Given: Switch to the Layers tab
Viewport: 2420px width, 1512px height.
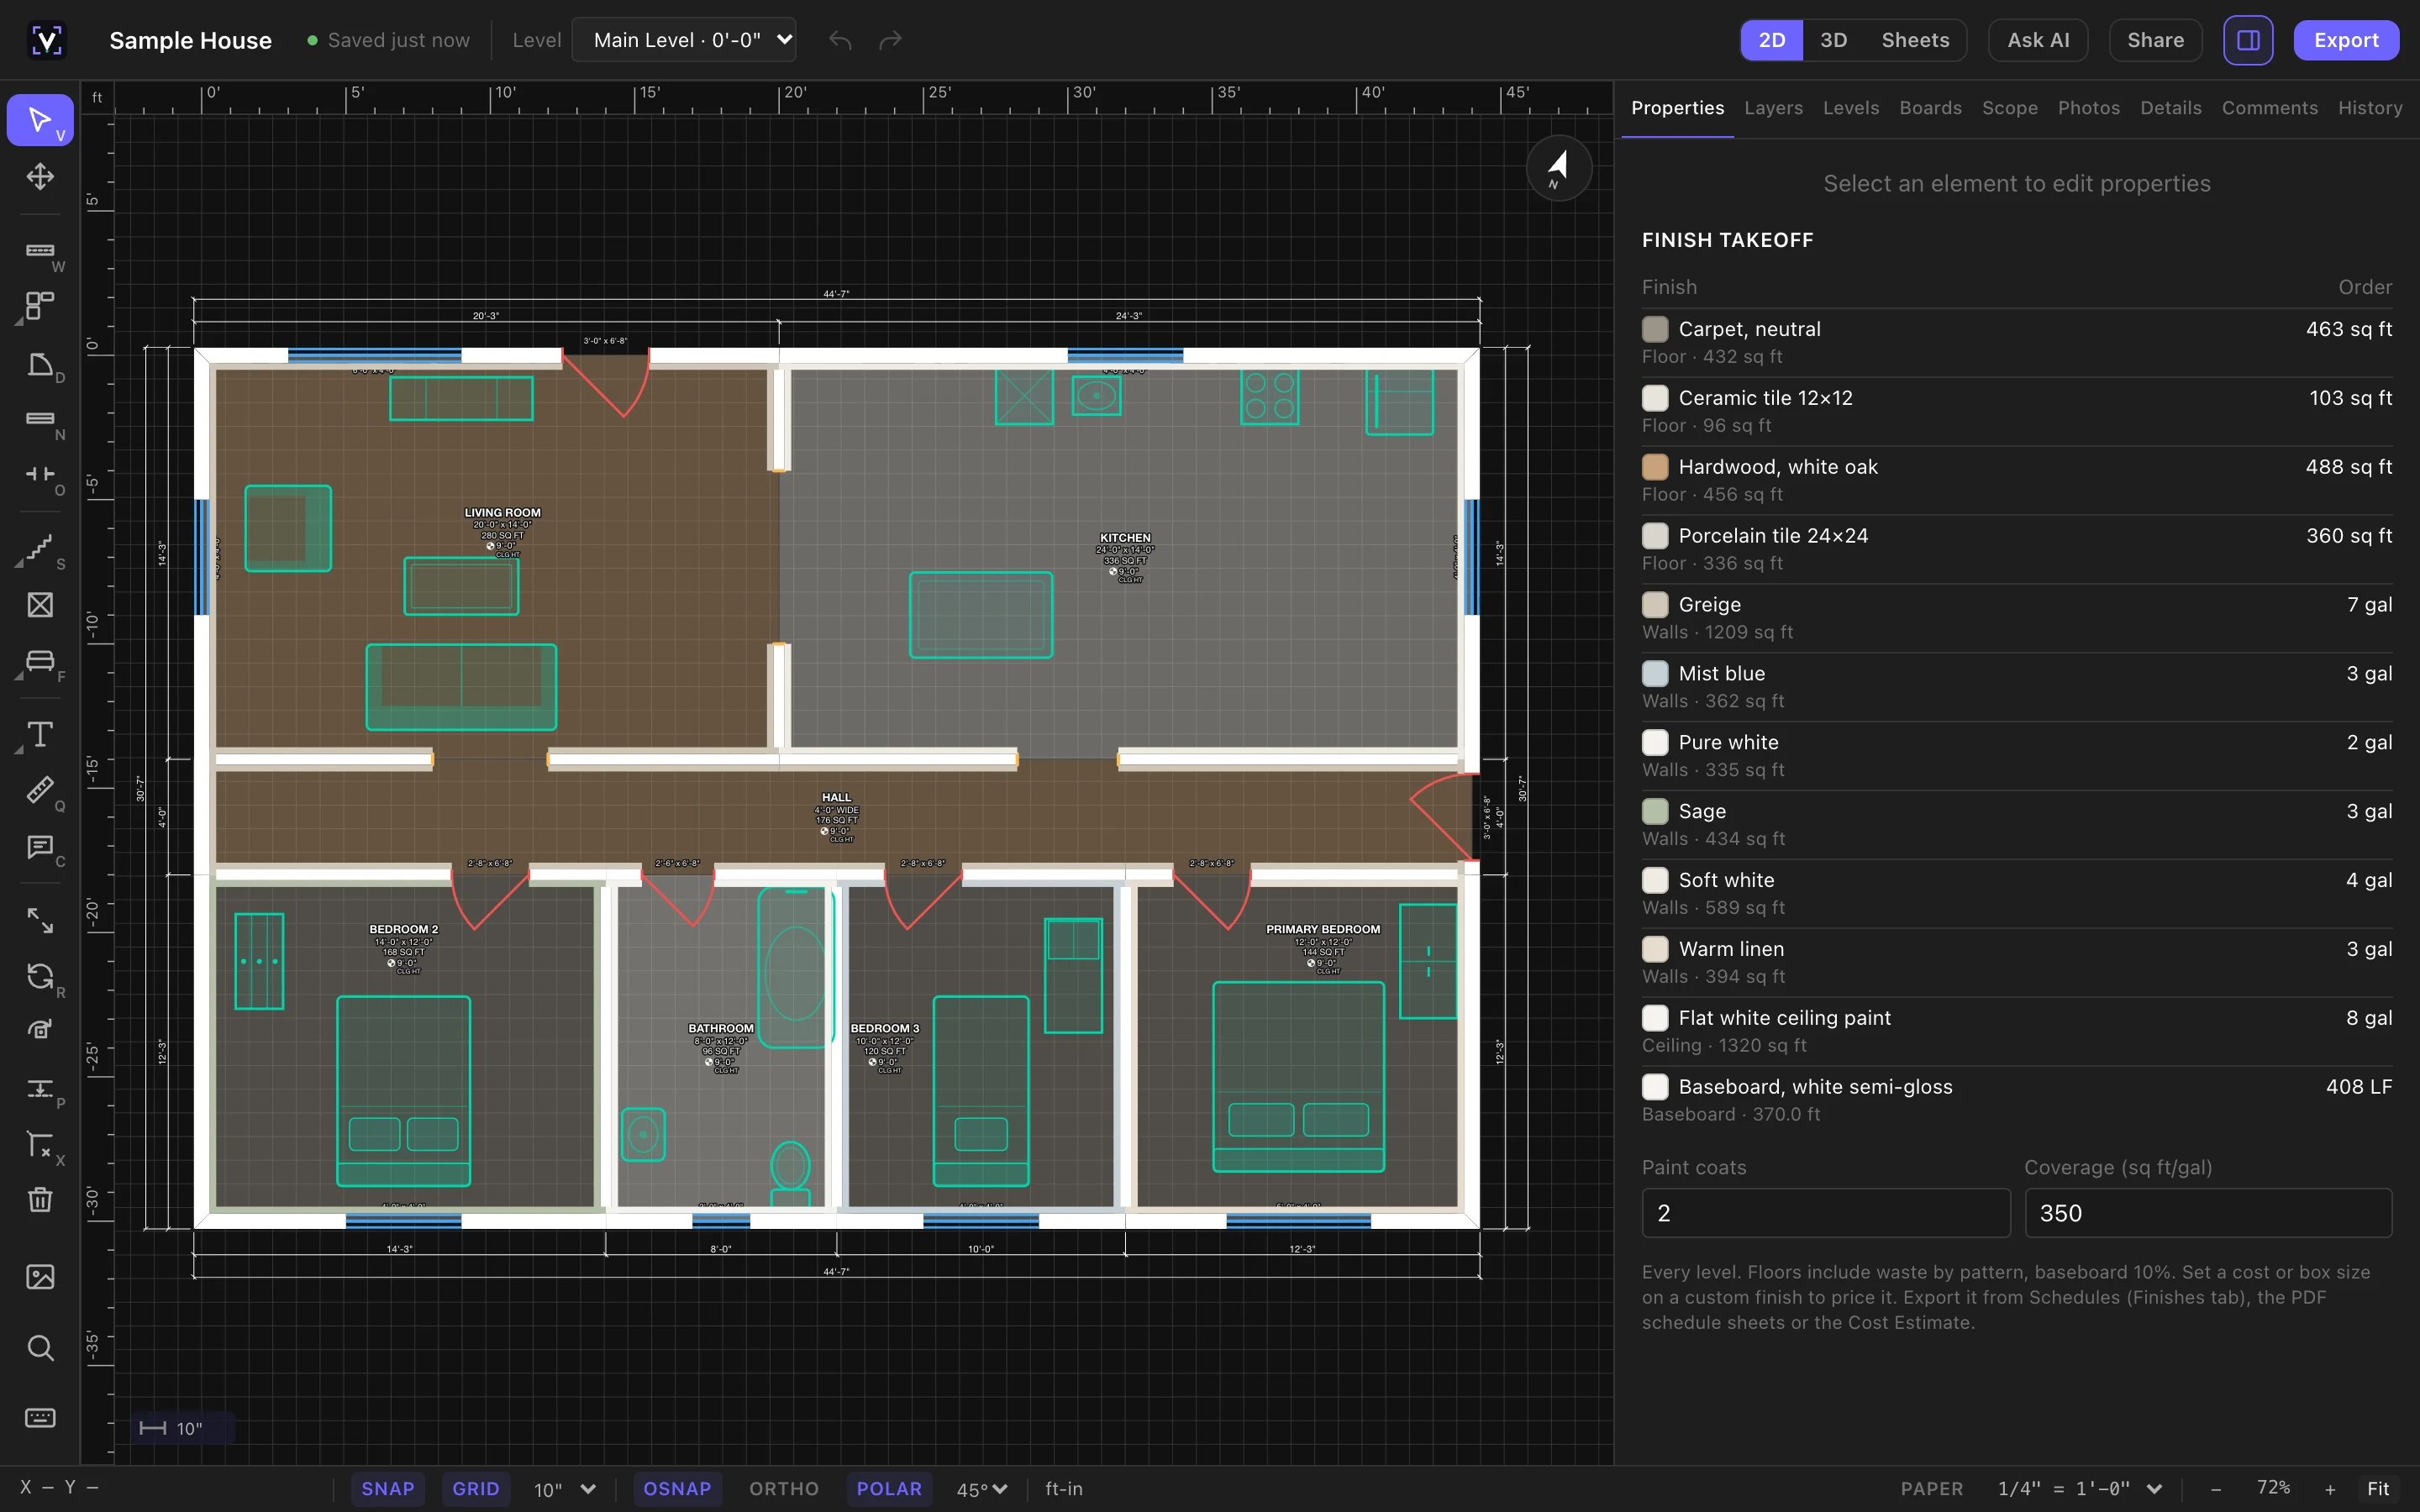Looking at the screenshot, I should (1773, 108).
